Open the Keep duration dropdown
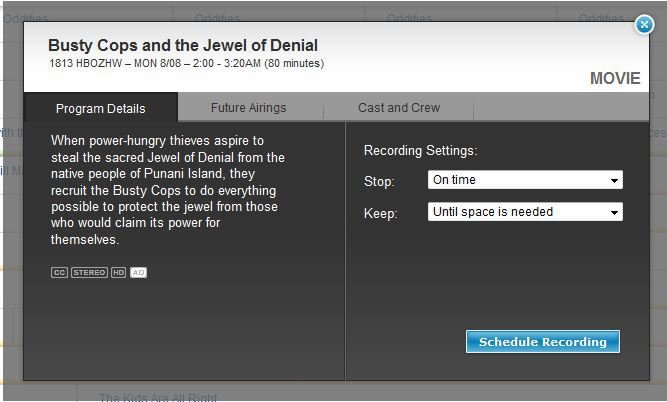This screenshot has height=402, width=667. point(525,211)
